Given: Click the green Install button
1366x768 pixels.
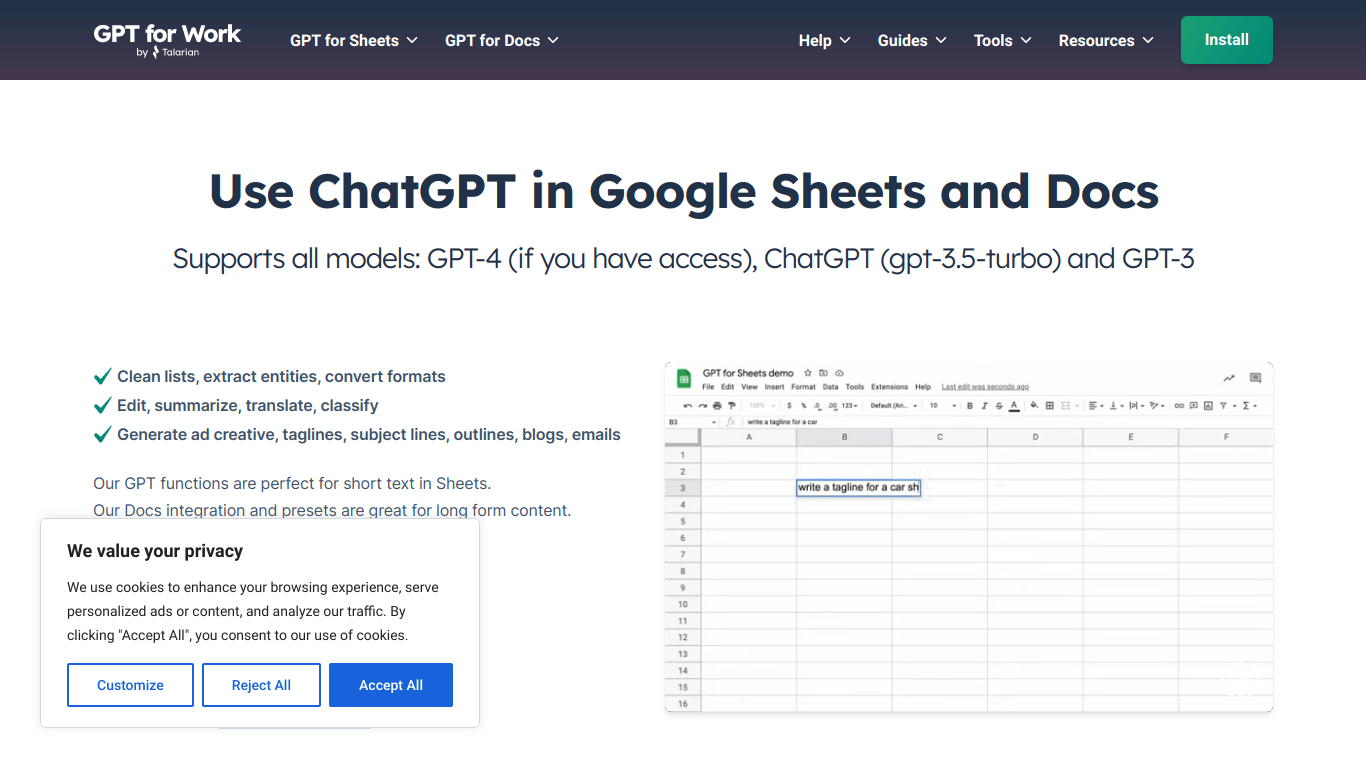Looking at the screenshot, I should pyautogui.click(x=1226, y=40).
